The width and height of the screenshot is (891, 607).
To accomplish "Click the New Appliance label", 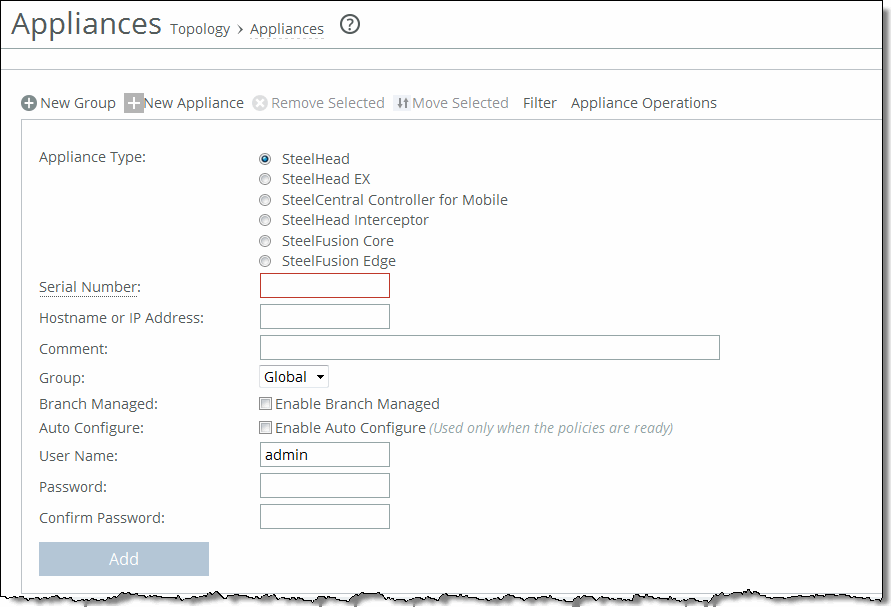I will coord(194,103).
